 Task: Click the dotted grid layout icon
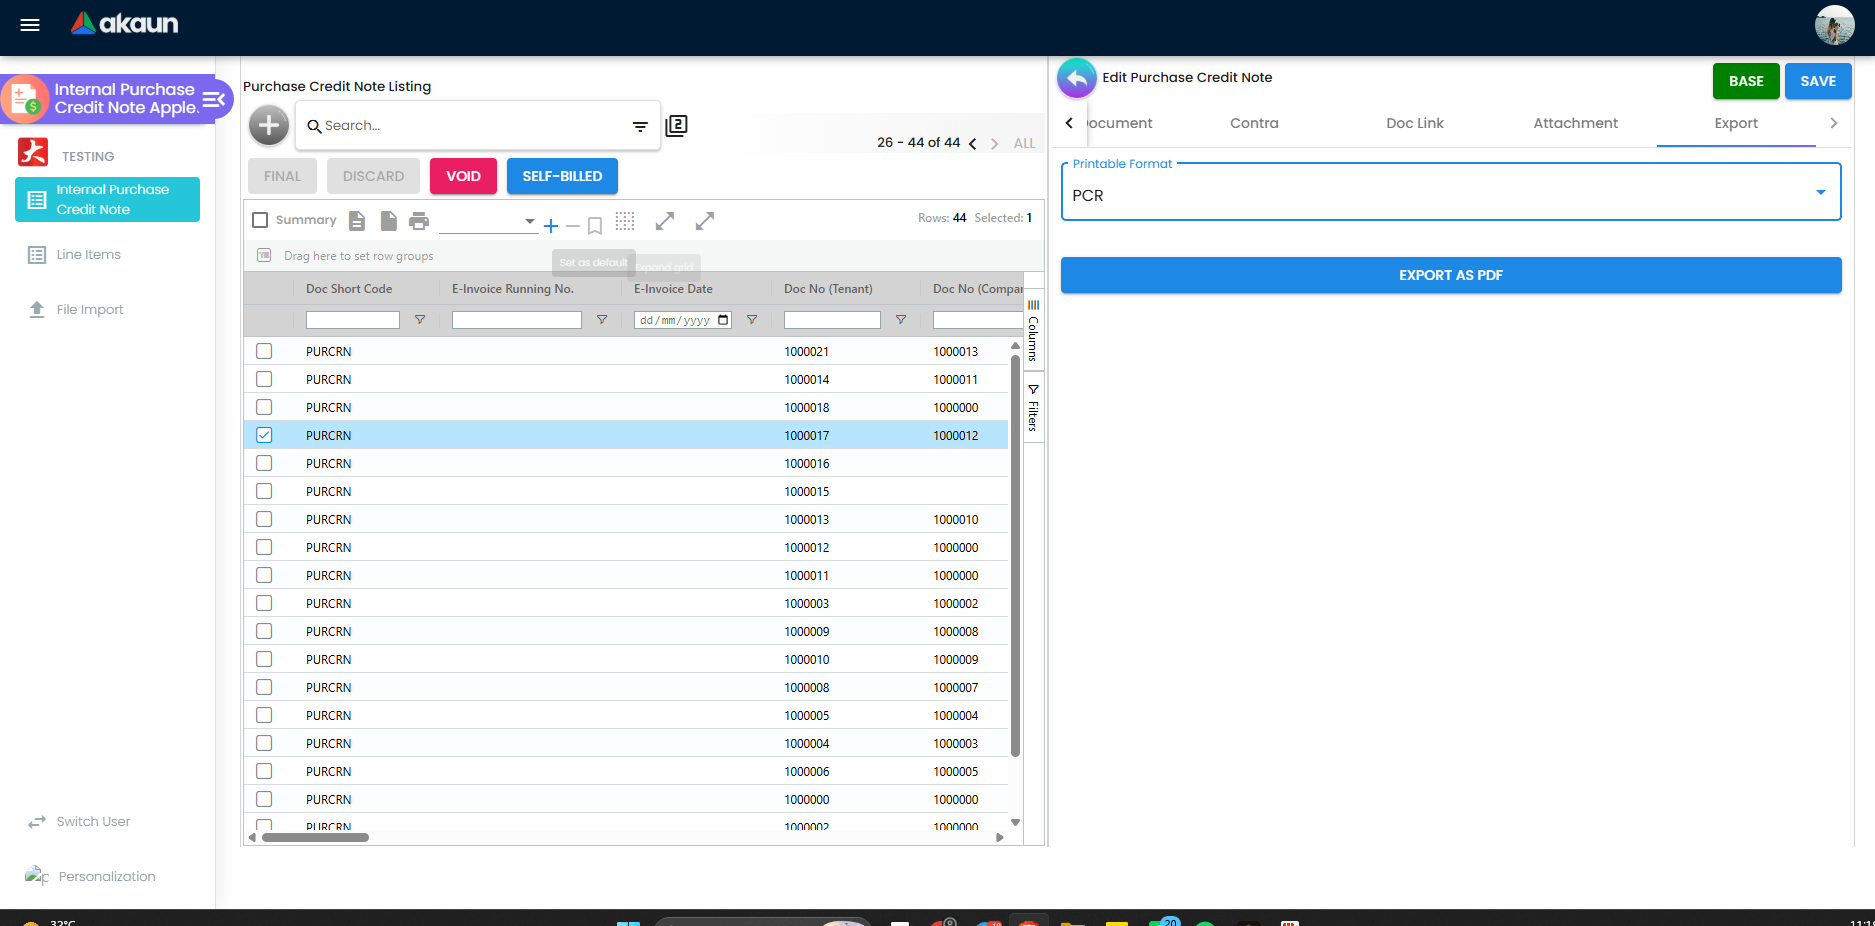(625, 221)
